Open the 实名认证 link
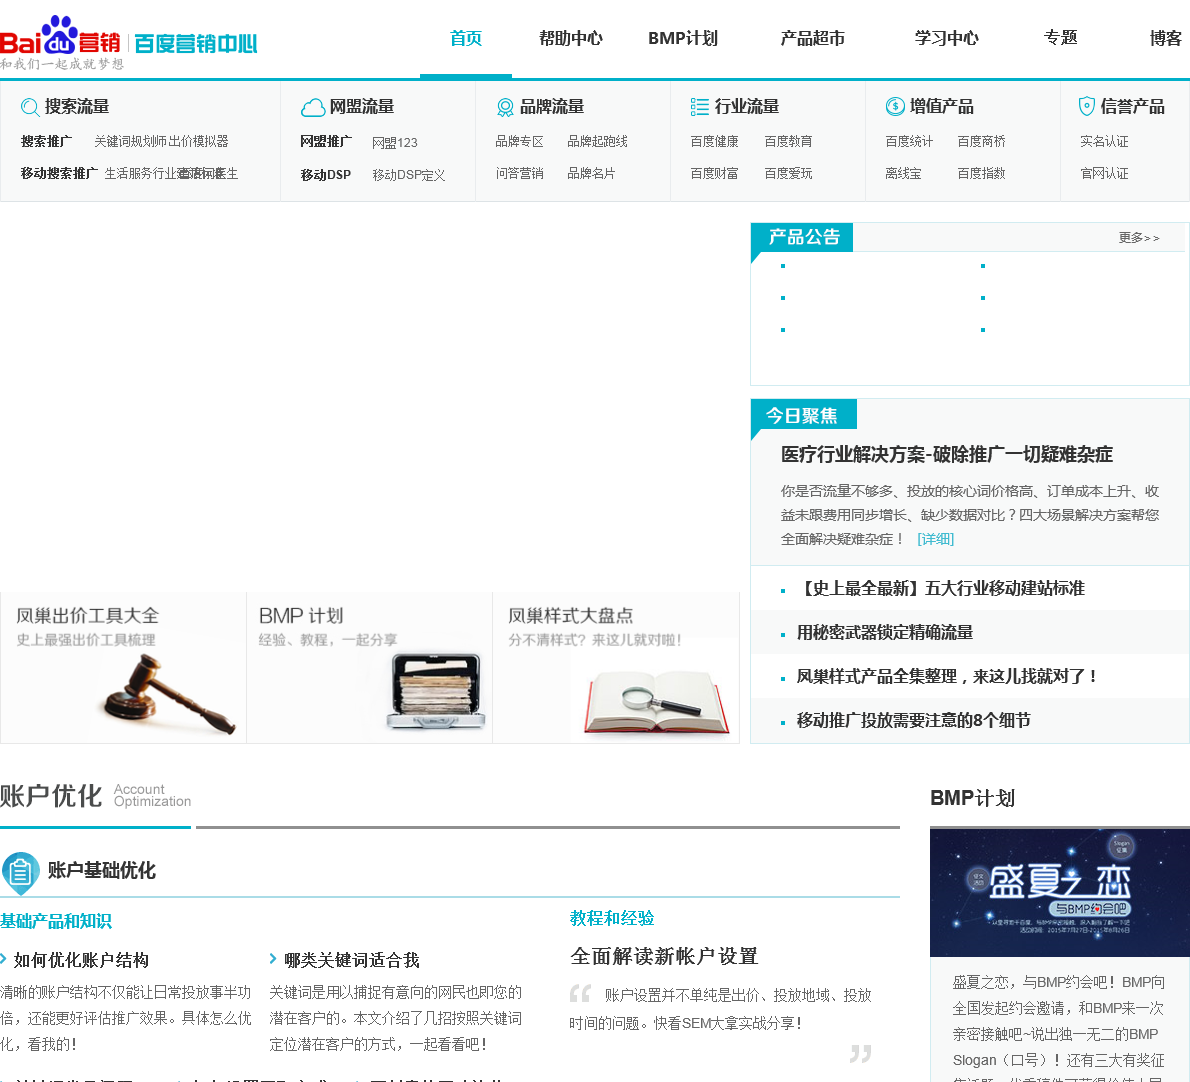The image size is (1190, 1082). (x=1103, y=141)
